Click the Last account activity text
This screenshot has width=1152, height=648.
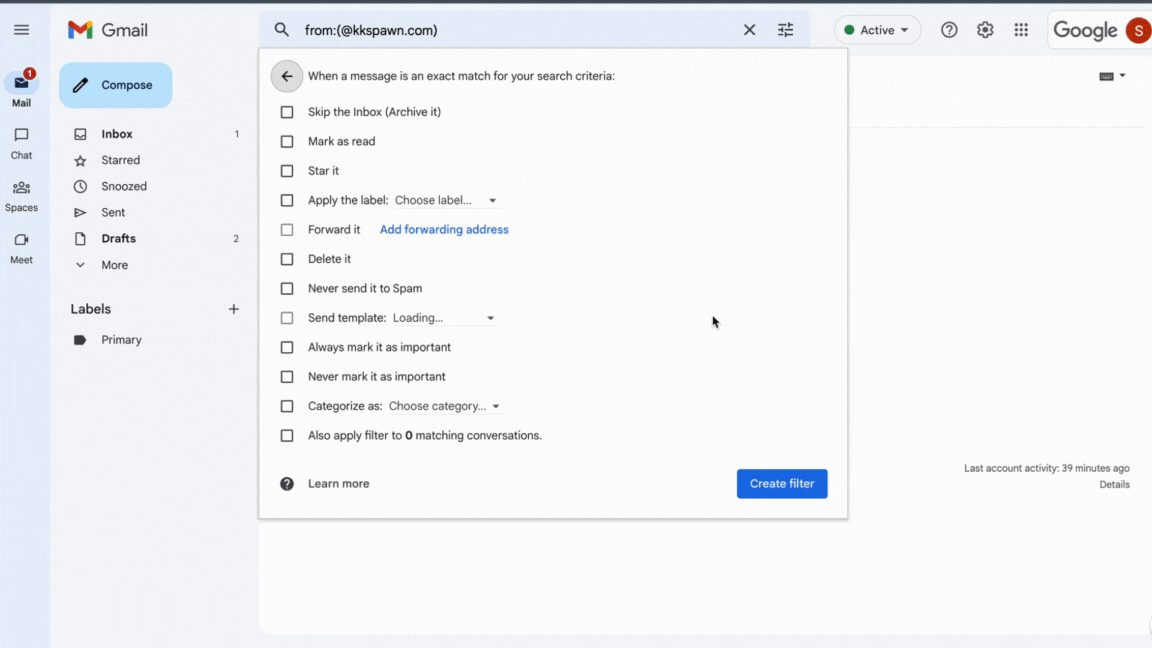[1047, 468]
